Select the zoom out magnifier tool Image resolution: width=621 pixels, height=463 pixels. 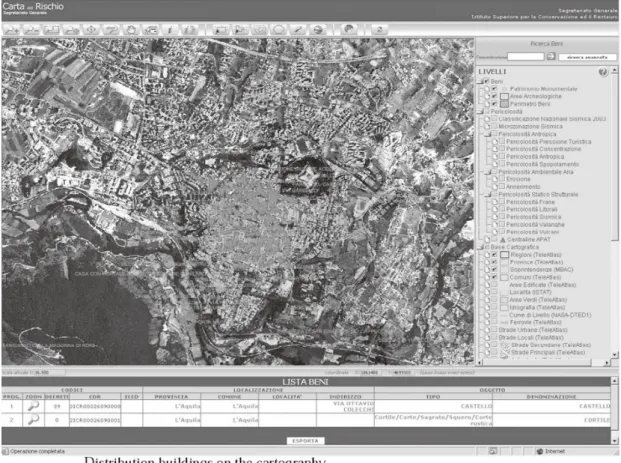31,30
